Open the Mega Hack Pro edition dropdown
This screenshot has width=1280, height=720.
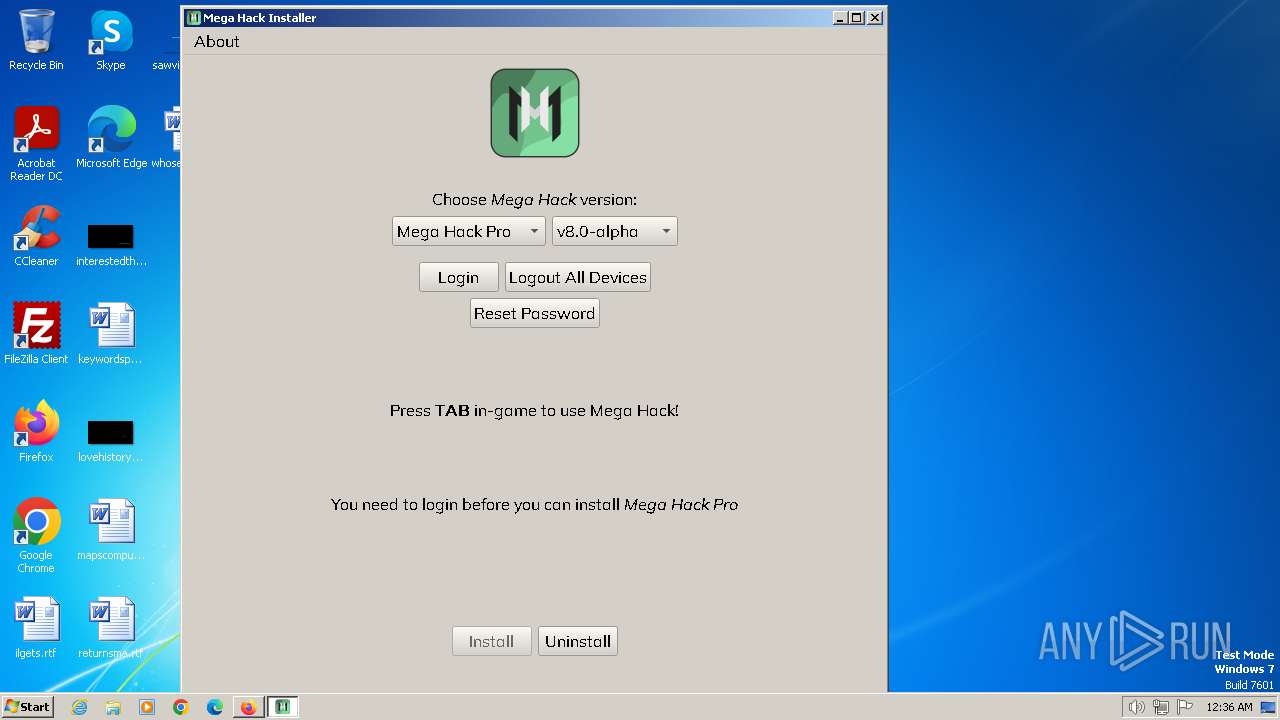coord(469,231)
